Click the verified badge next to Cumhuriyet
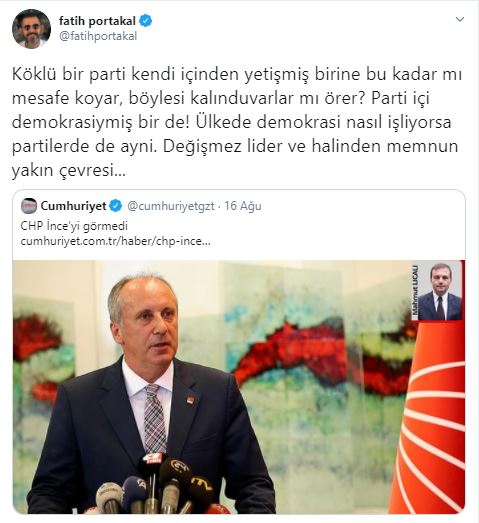The image size is (479, 523). (x=115, y=206)
